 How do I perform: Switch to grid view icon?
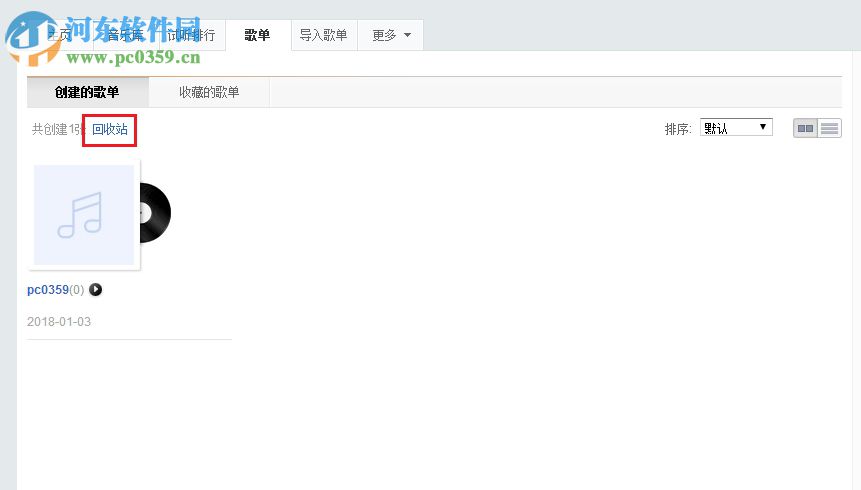pos(806,129)
